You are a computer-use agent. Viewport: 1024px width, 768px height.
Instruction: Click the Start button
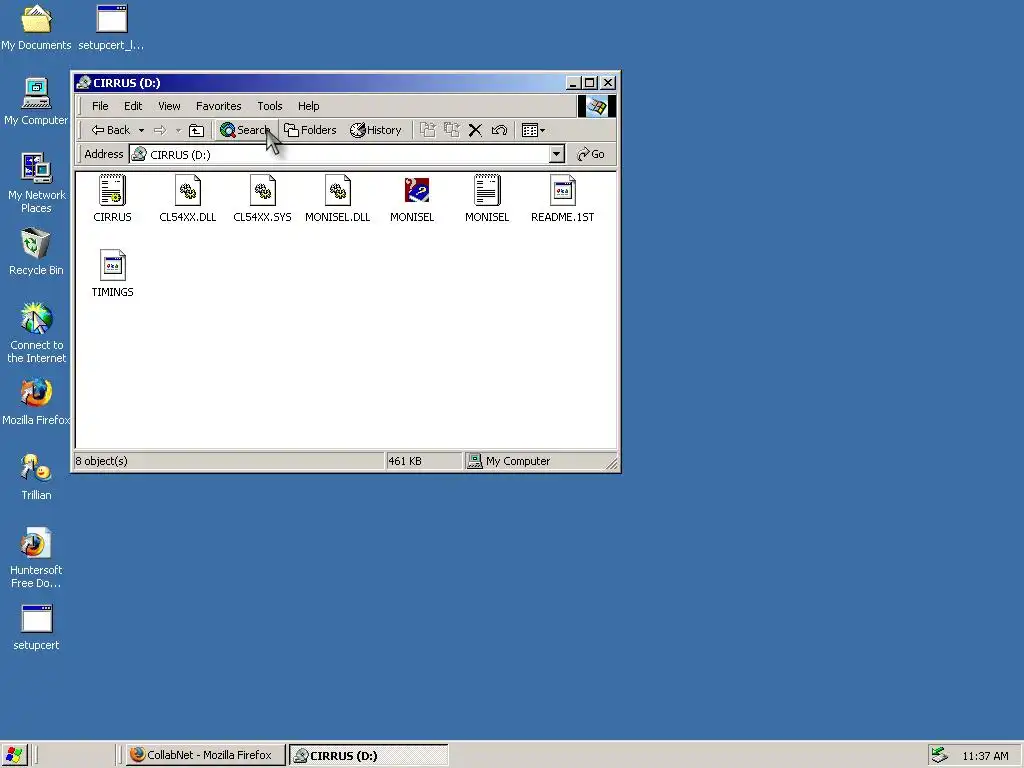tap(14, 755)
